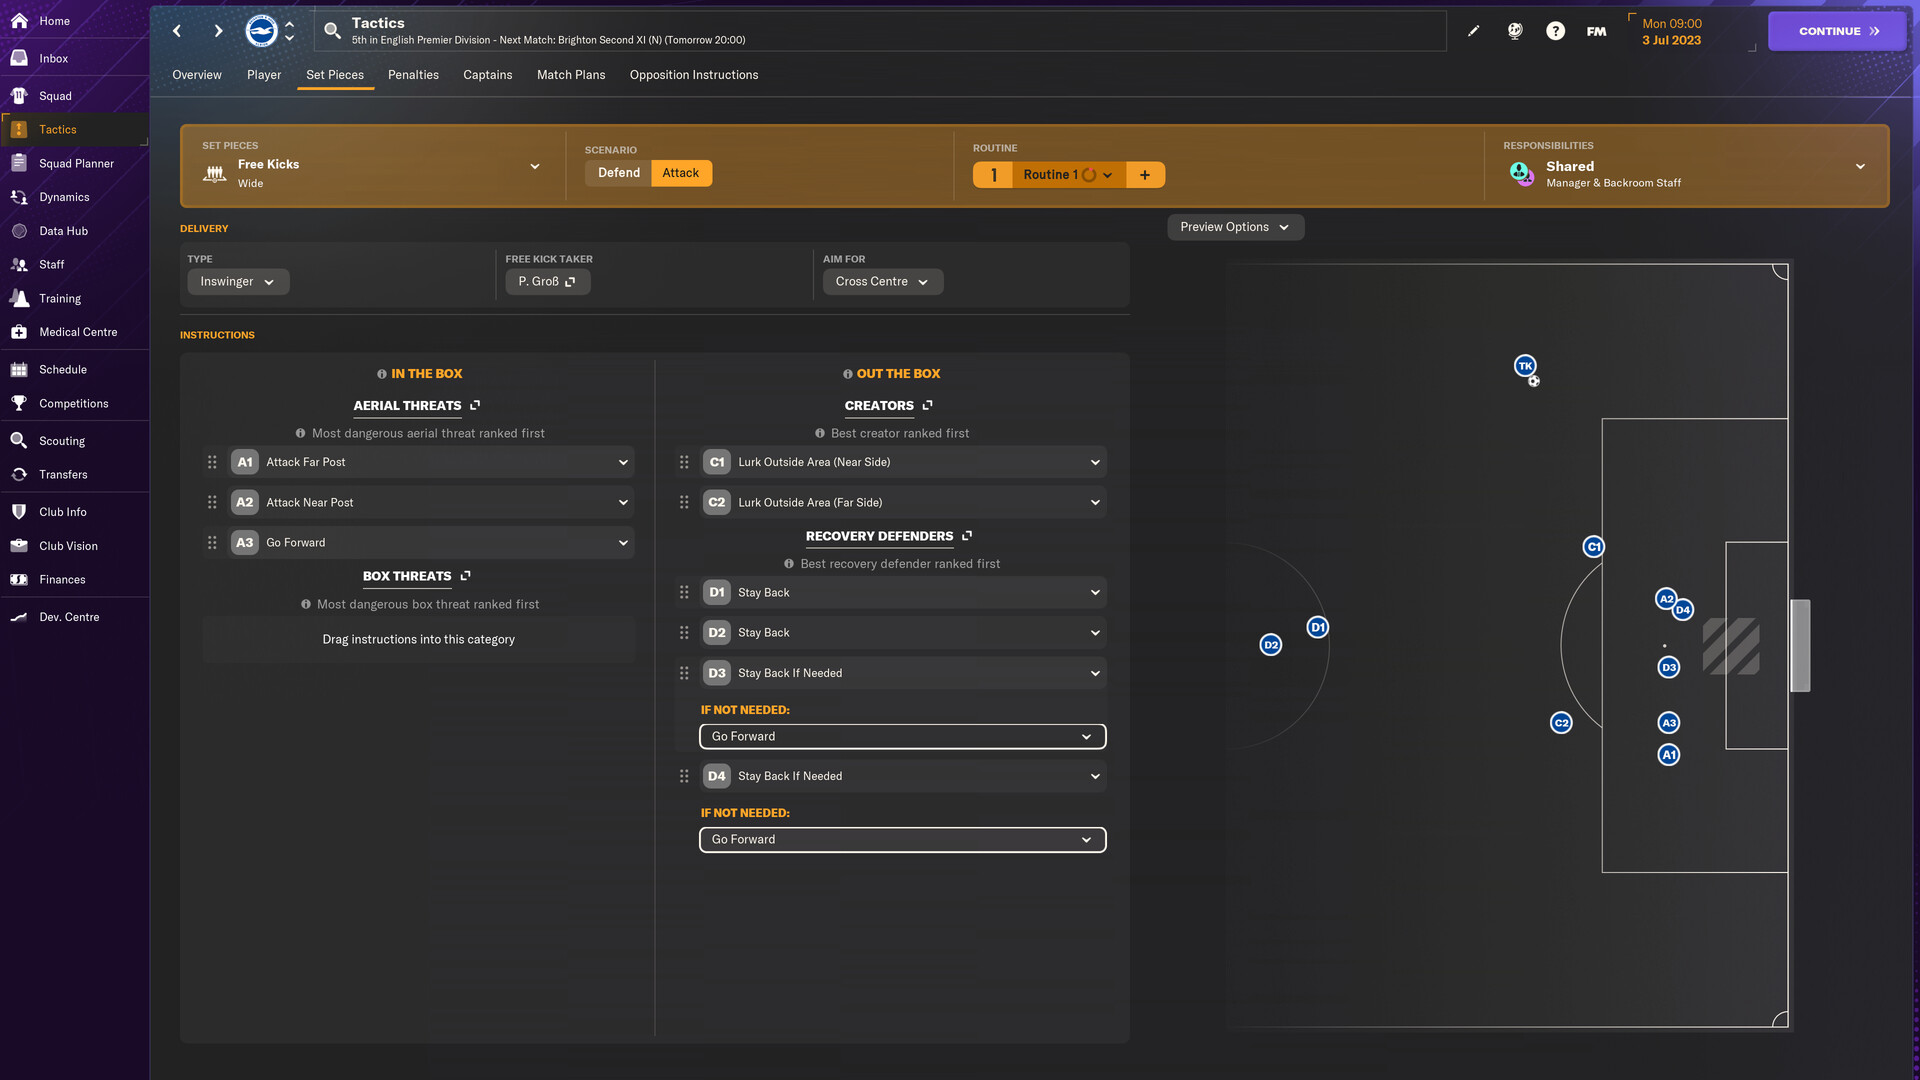Toggle the Attack scenario button
Viewport: 1920px width, 1080px height.
679,173
